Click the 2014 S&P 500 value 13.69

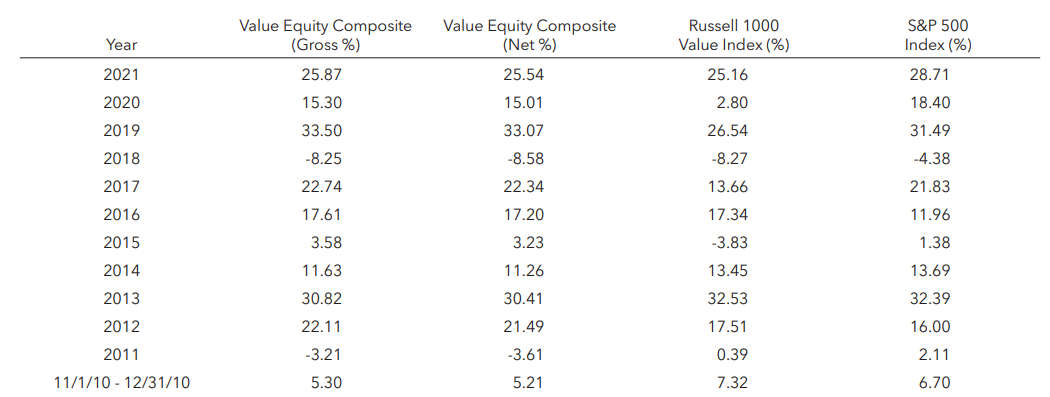931,271
